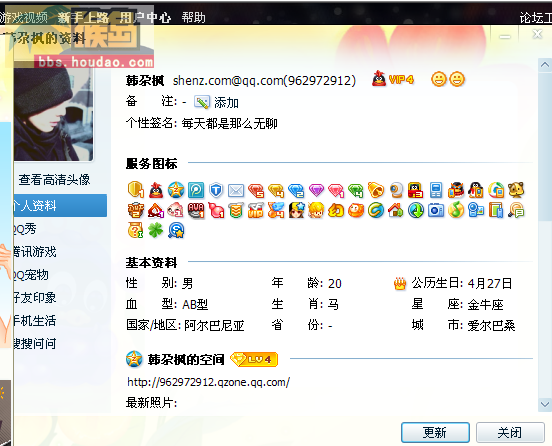The width and height of the screenshot is (552, 446).
Task: Click the red penguin QQ member service icon
Action: coord(156,190)
